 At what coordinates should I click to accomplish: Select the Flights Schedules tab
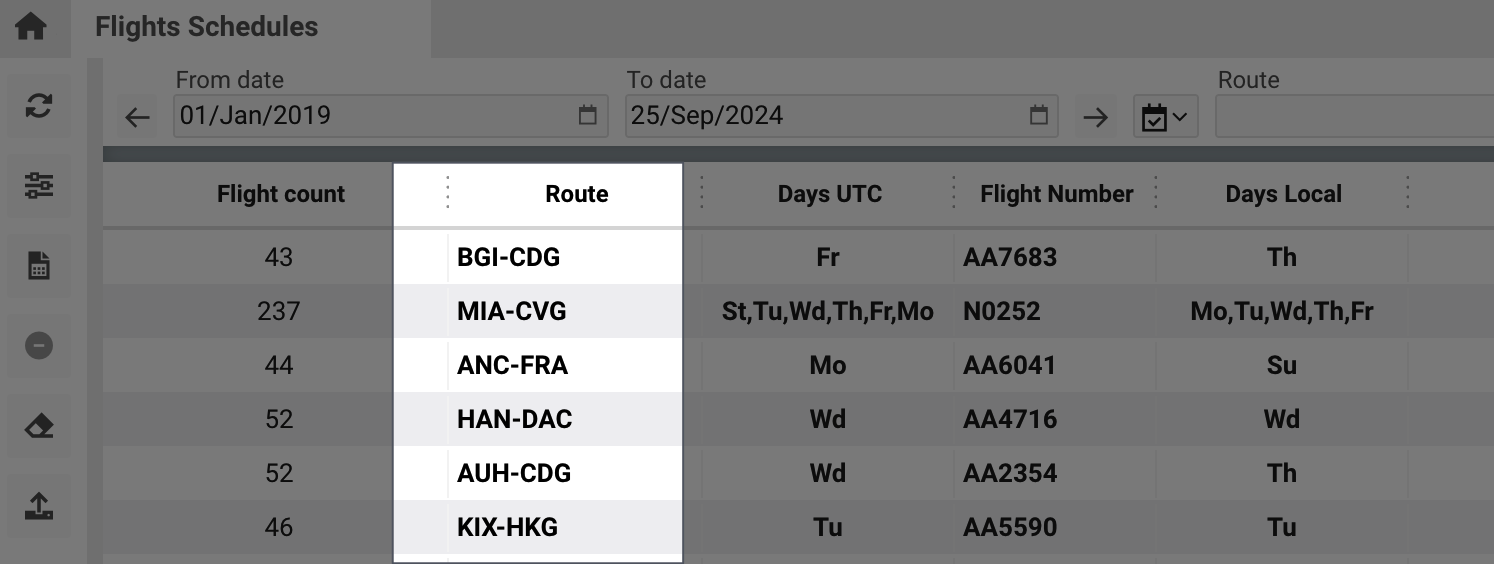(207, 27)
